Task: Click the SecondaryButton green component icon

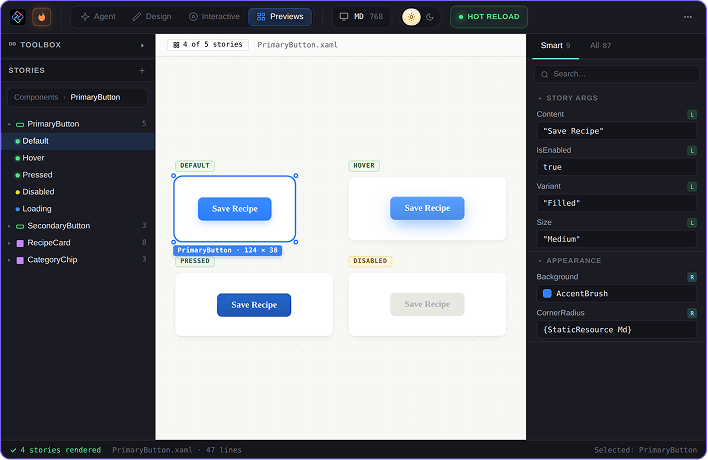Action: (20, 226)
